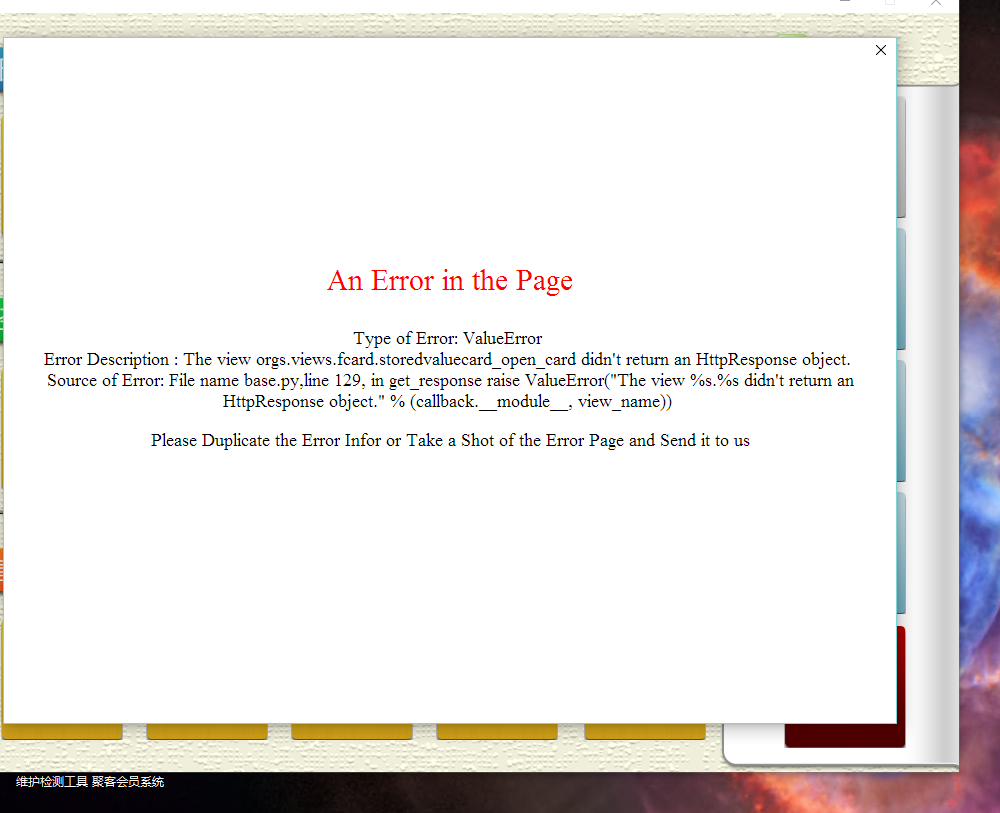1000x813 pixels.
Task: Click the "Source of Error: File name base.py" line
Action: pyautogui.click(x=450, y=381)
